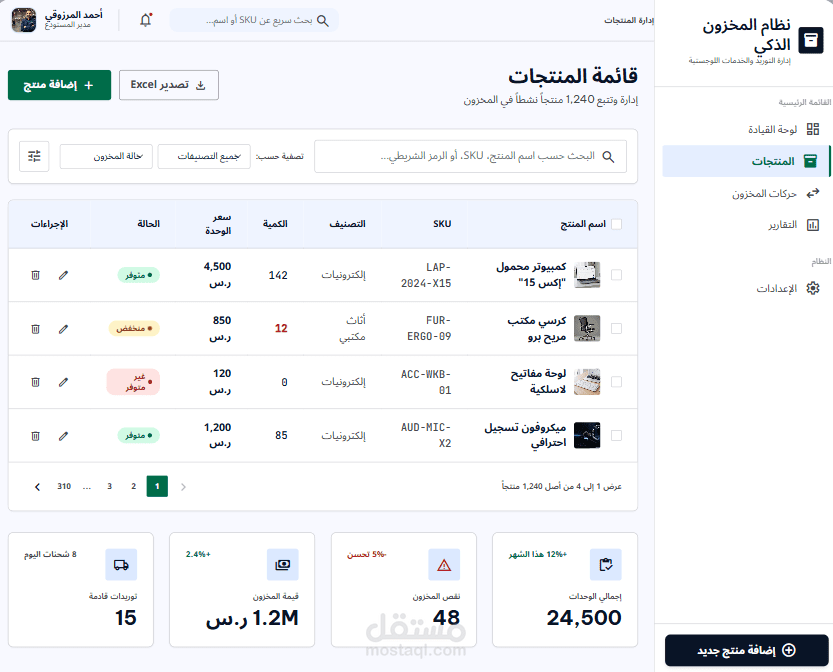833x672 pixels.
Task: Click the magnifier in top quick search
Action: [x=322, y=21]
